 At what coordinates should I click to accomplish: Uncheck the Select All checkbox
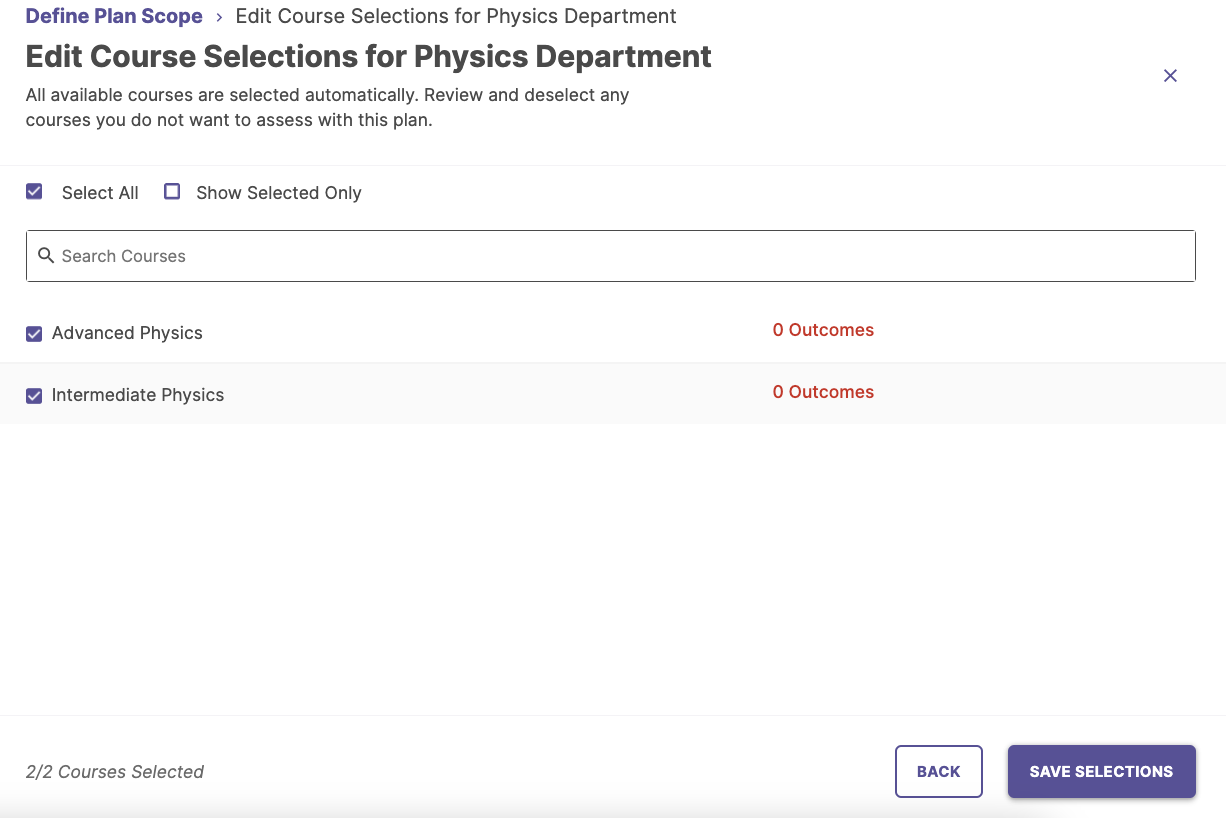coord(34,191)
